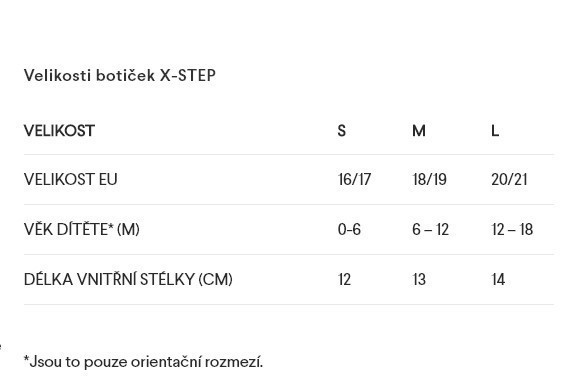Screen dimensions: 588x392
Task: Click the 16/17 EU size cell
Action: coord(354,179)
